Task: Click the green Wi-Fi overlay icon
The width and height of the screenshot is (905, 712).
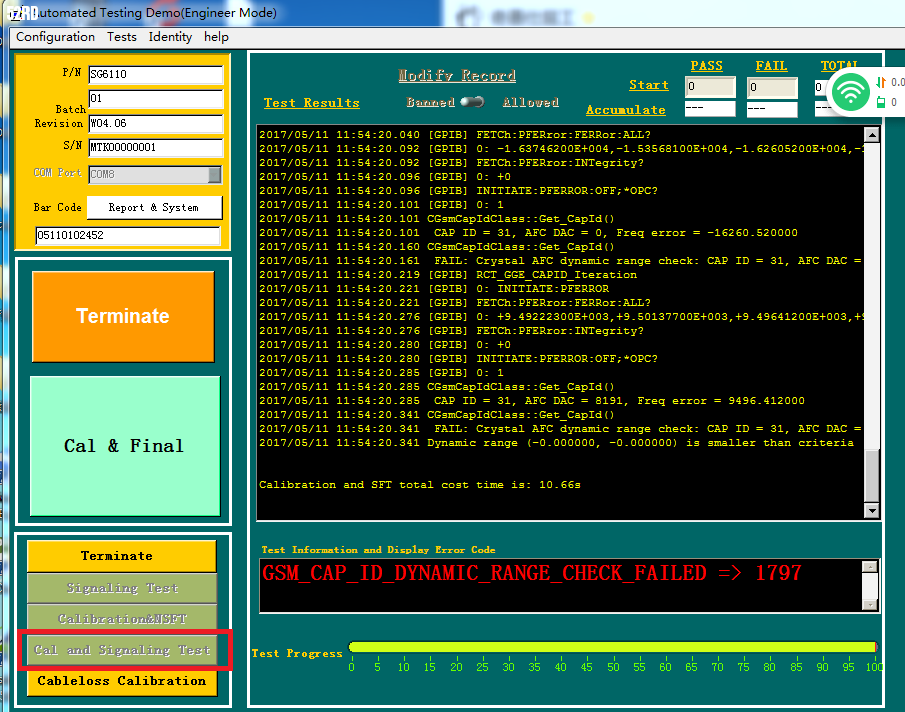Action: (850, 92)
